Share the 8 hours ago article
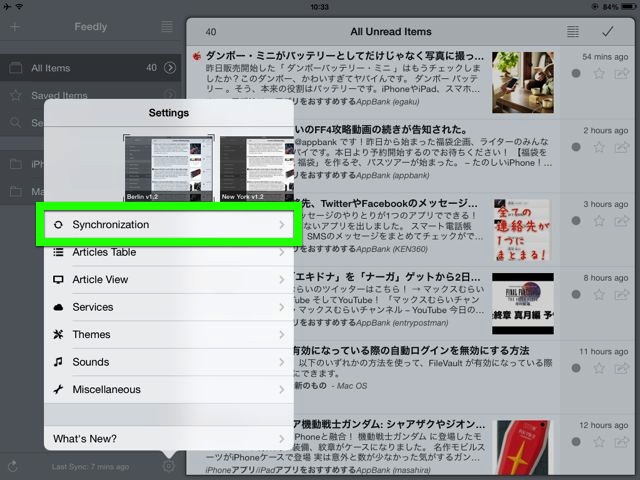 click(622, 294)
